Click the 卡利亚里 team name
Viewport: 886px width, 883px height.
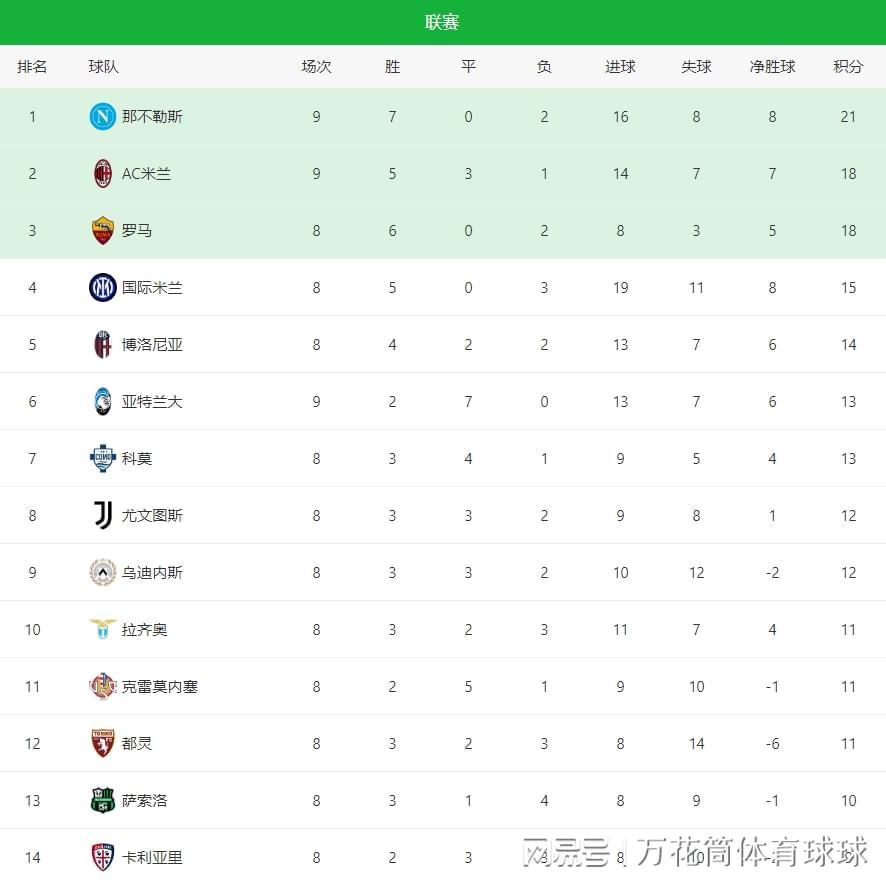(152, 858)
